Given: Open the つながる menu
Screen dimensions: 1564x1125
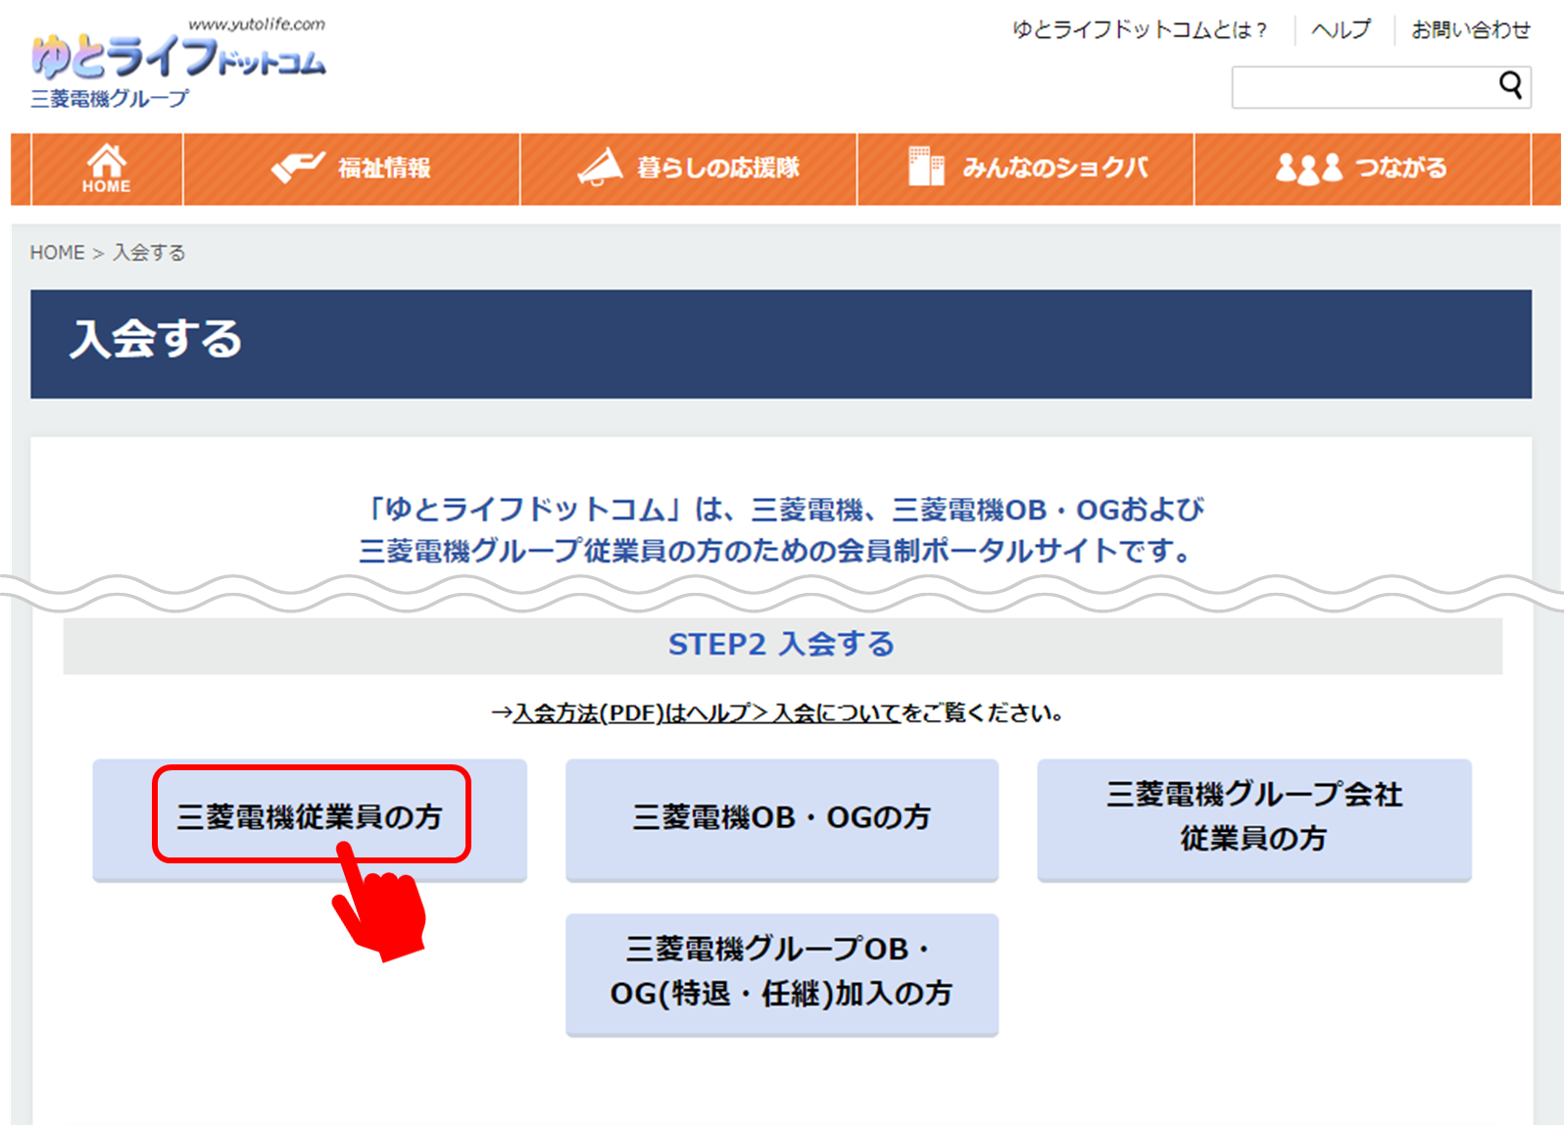Looking at the screenshot, I should pos(1362,168).
